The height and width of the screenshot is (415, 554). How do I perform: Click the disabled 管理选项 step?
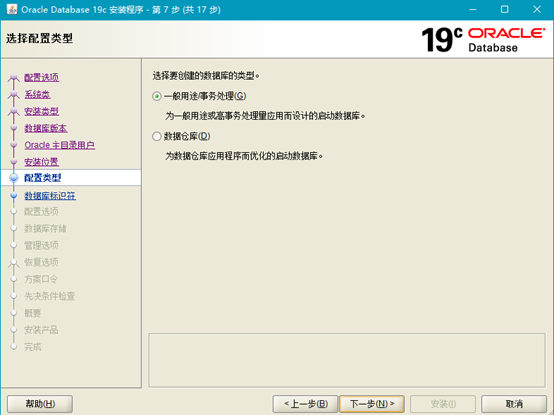[x=41, y=245]
